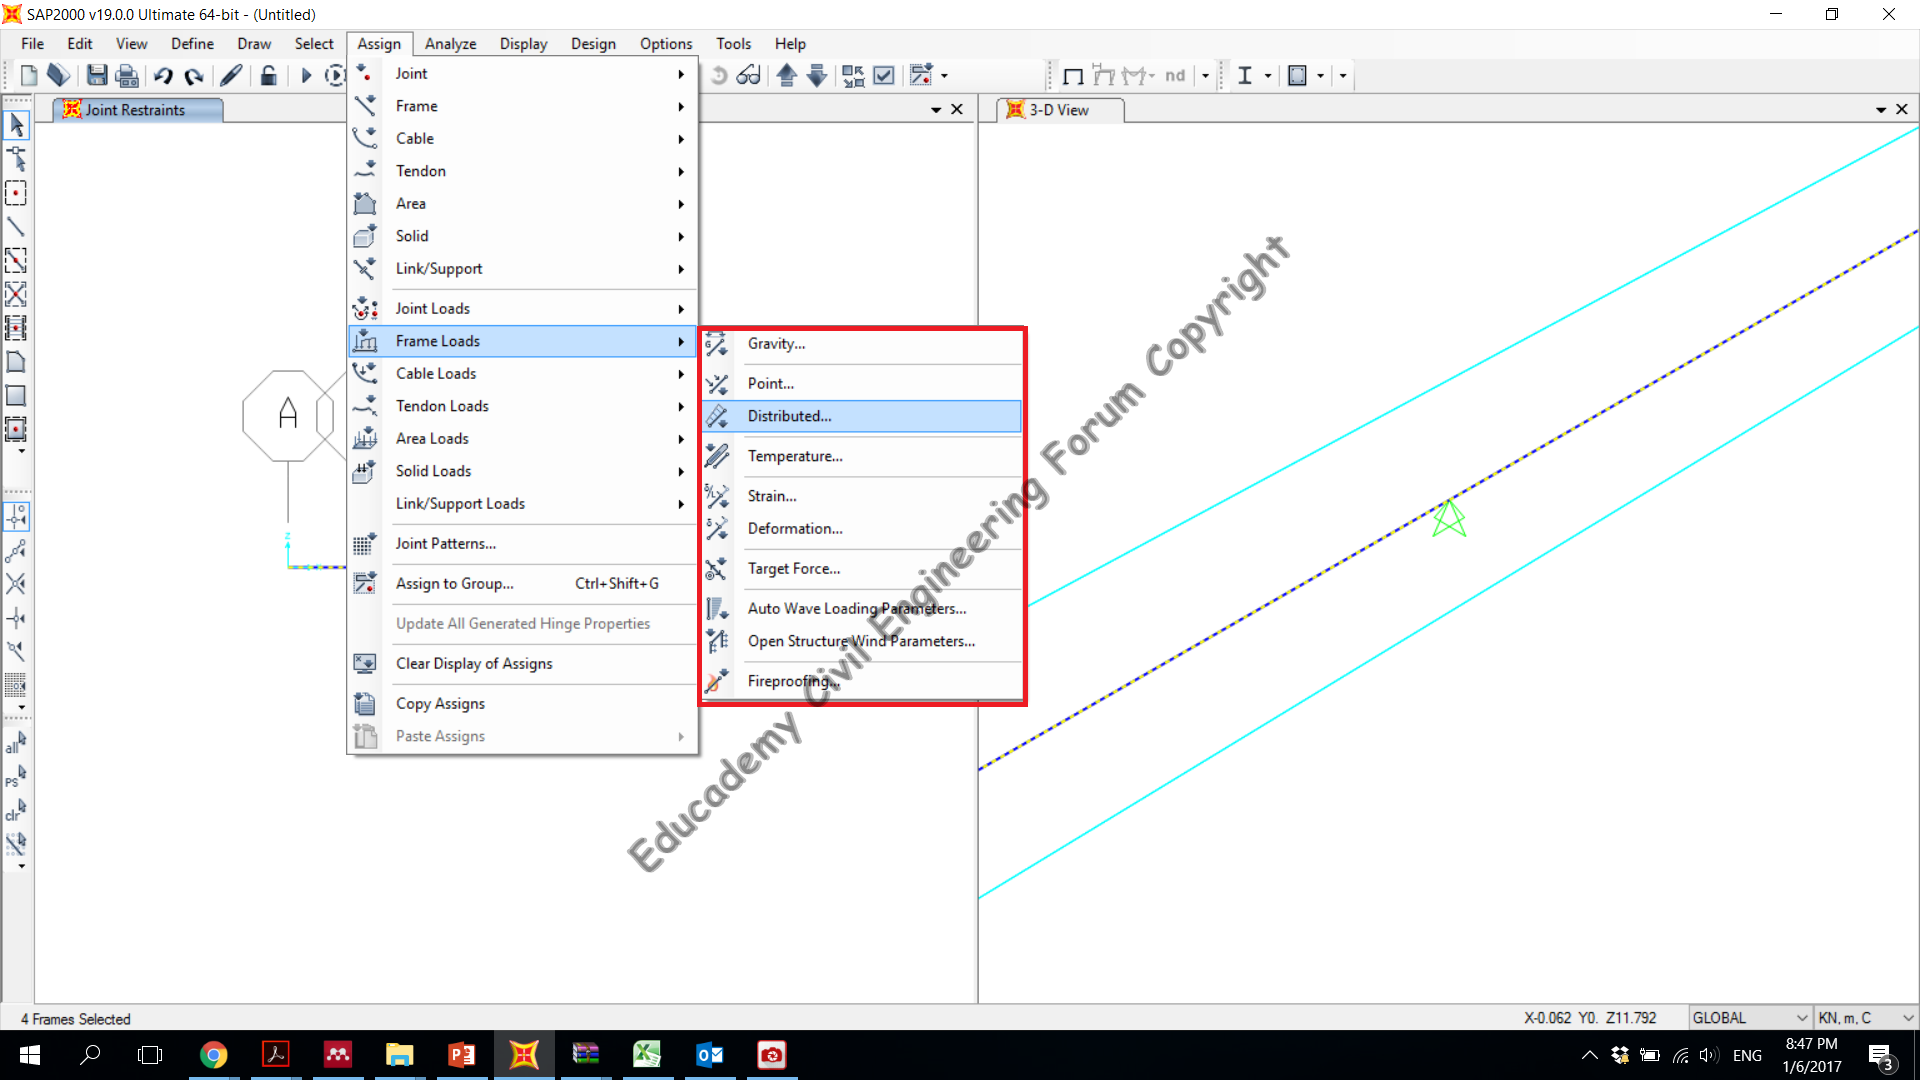Expand the Tendon submenu
Image resolution: width=1920 pixels, height=1080 pixels.
[522, 171]
